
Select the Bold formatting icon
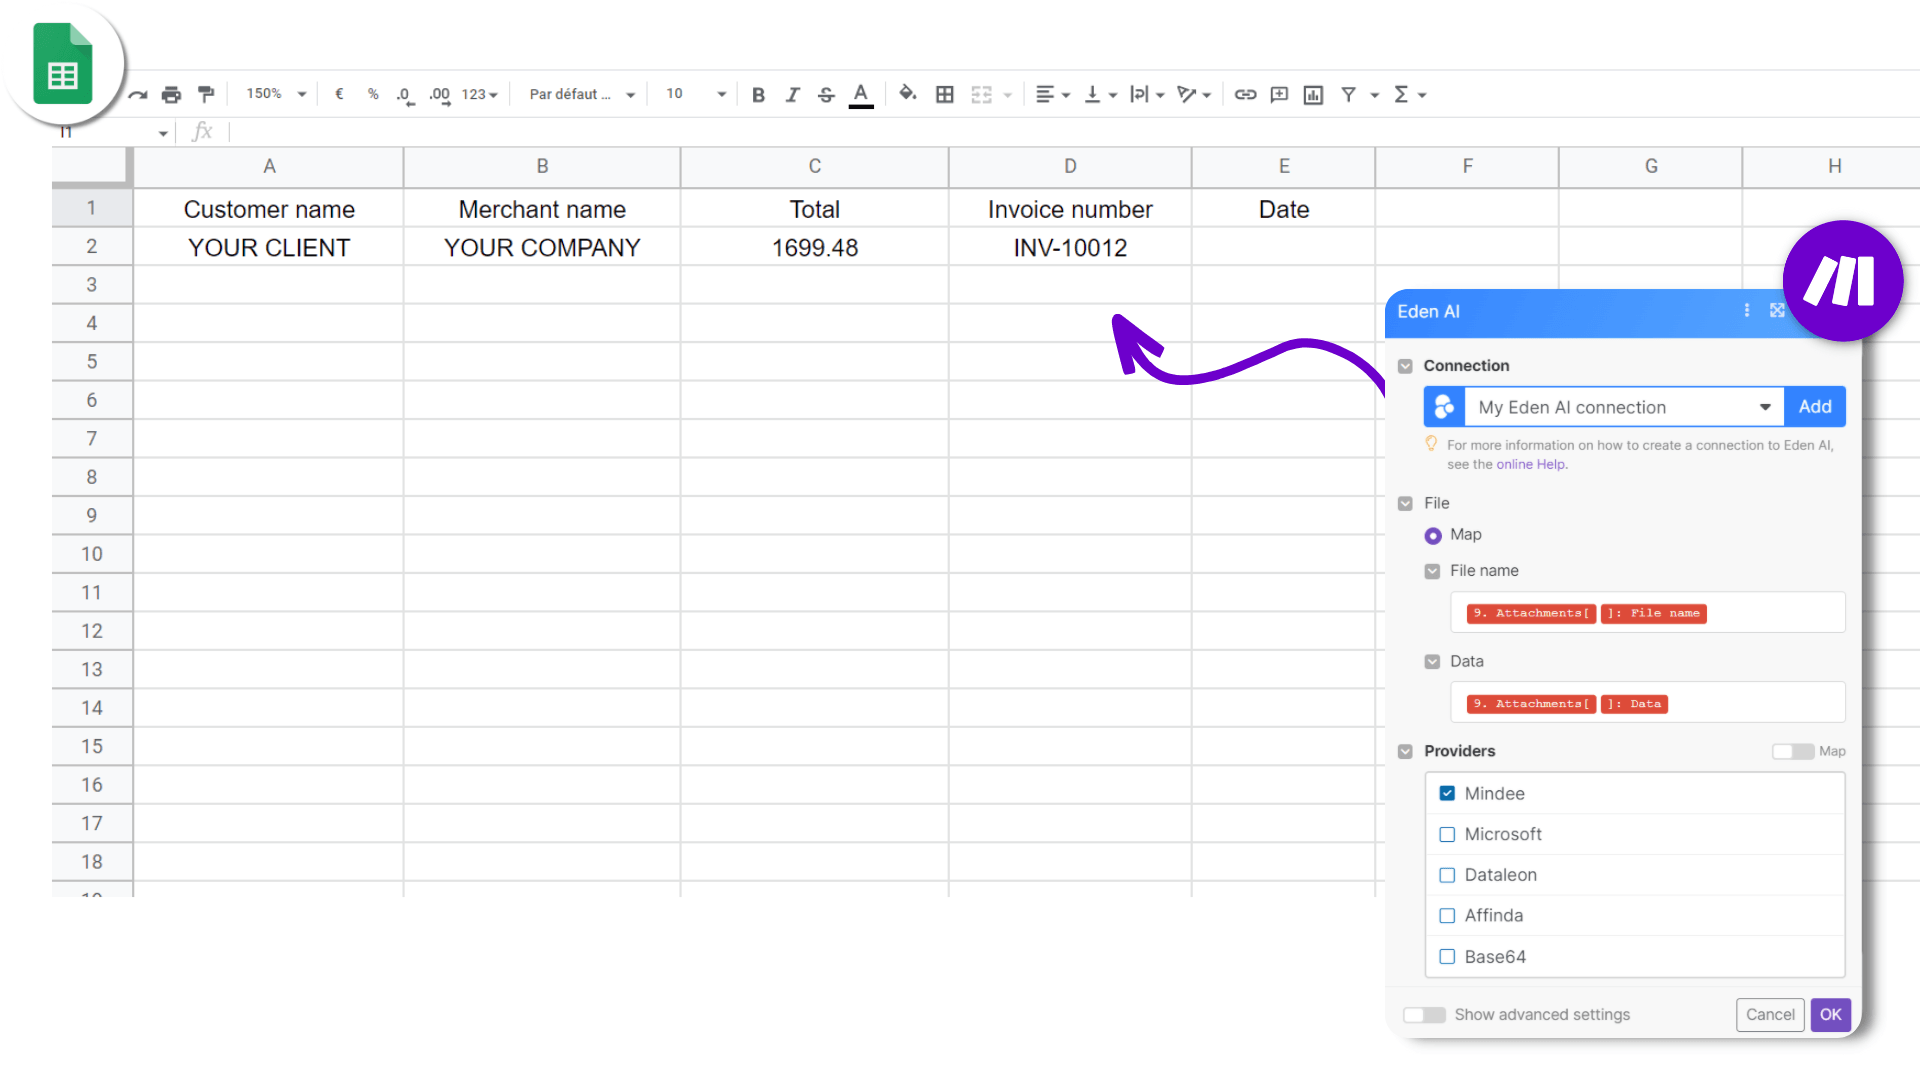pyautogui.click(x=758, y=94)
